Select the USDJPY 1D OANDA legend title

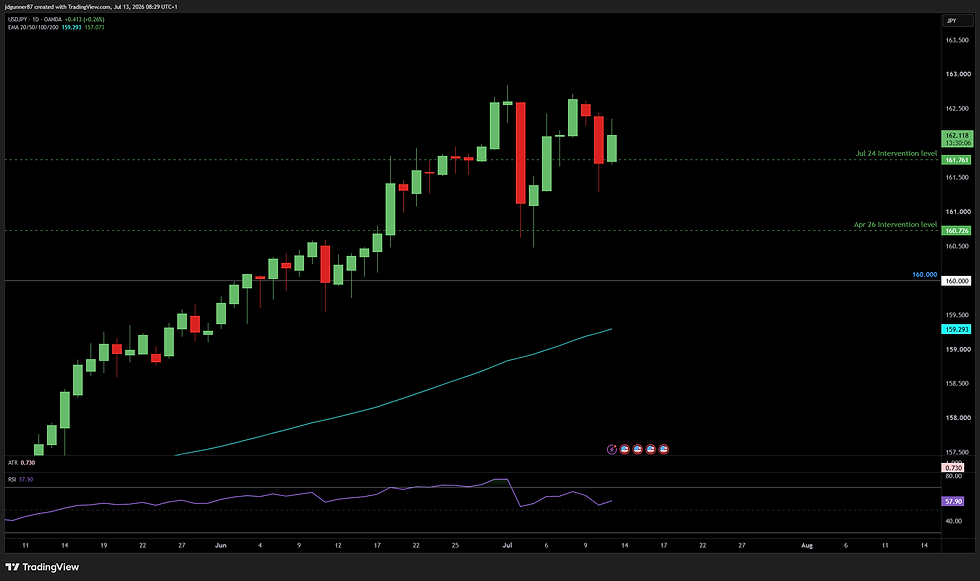34,20
